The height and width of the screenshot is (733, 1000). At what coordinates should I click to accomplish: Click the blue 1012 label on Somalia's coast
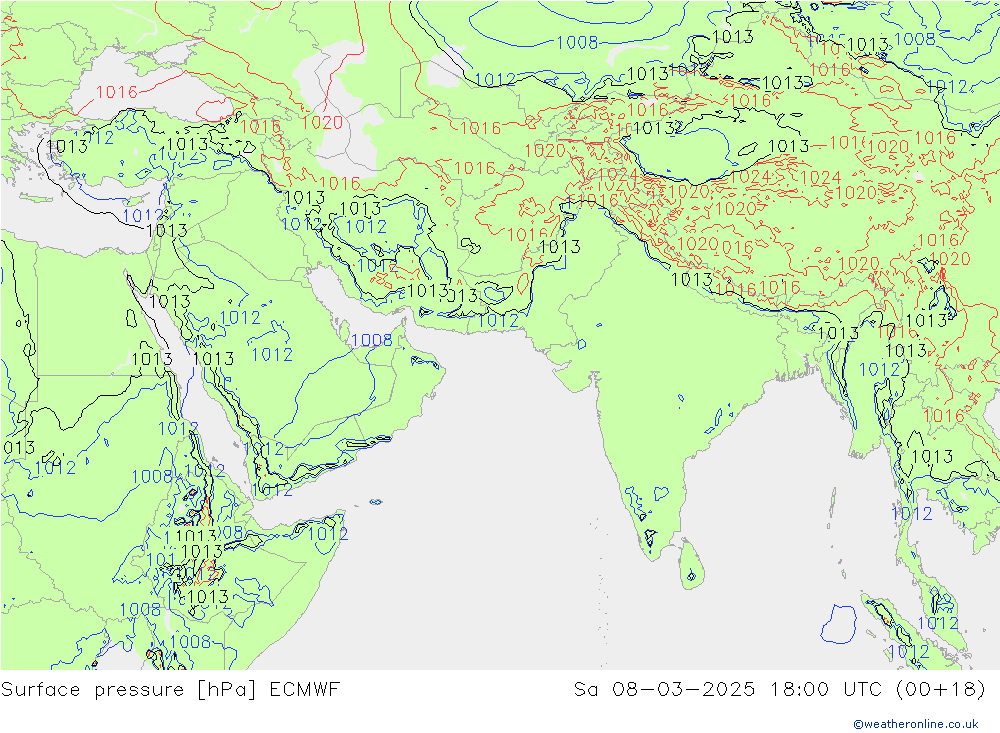click(328, 533)
